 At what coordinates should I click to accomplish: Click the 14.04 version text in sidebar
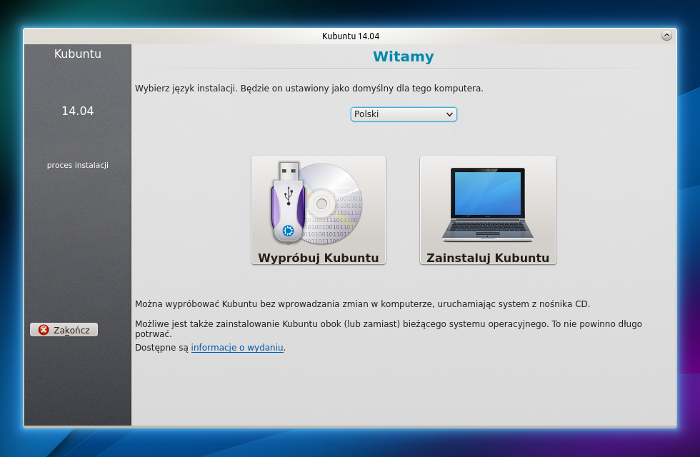point(78,111)
